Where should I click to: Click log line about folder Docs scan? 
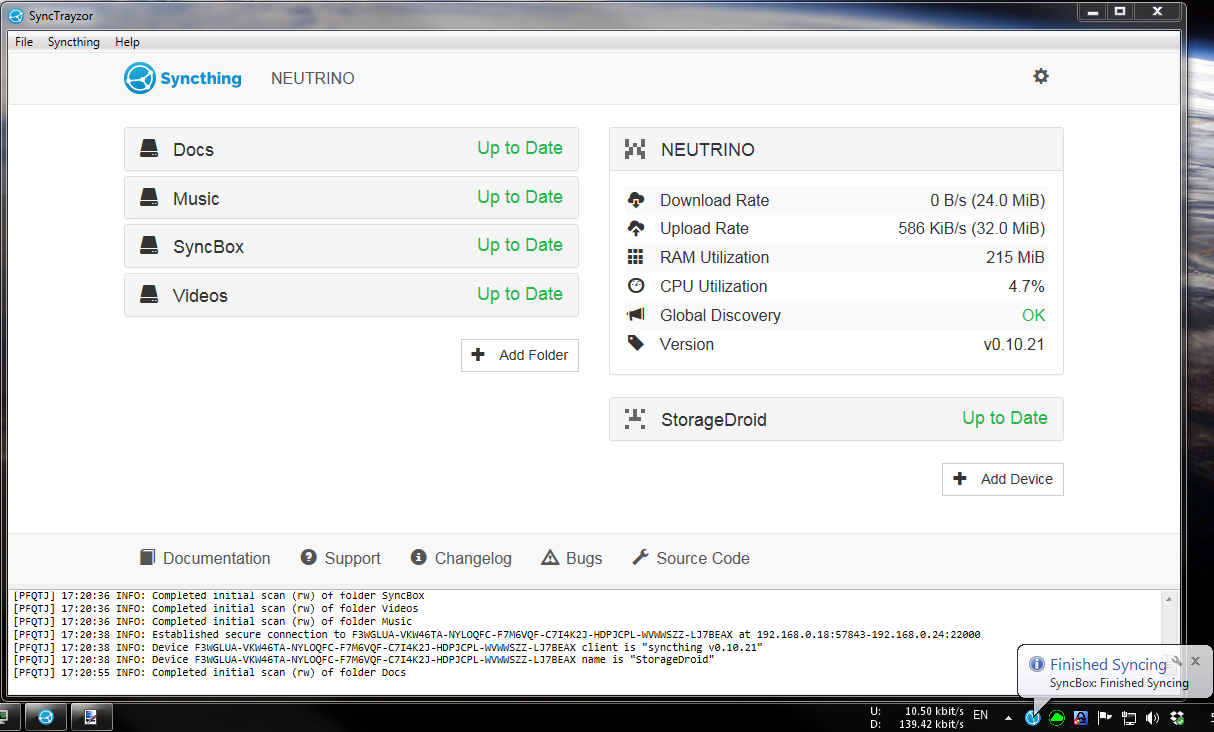click(210, 673)
